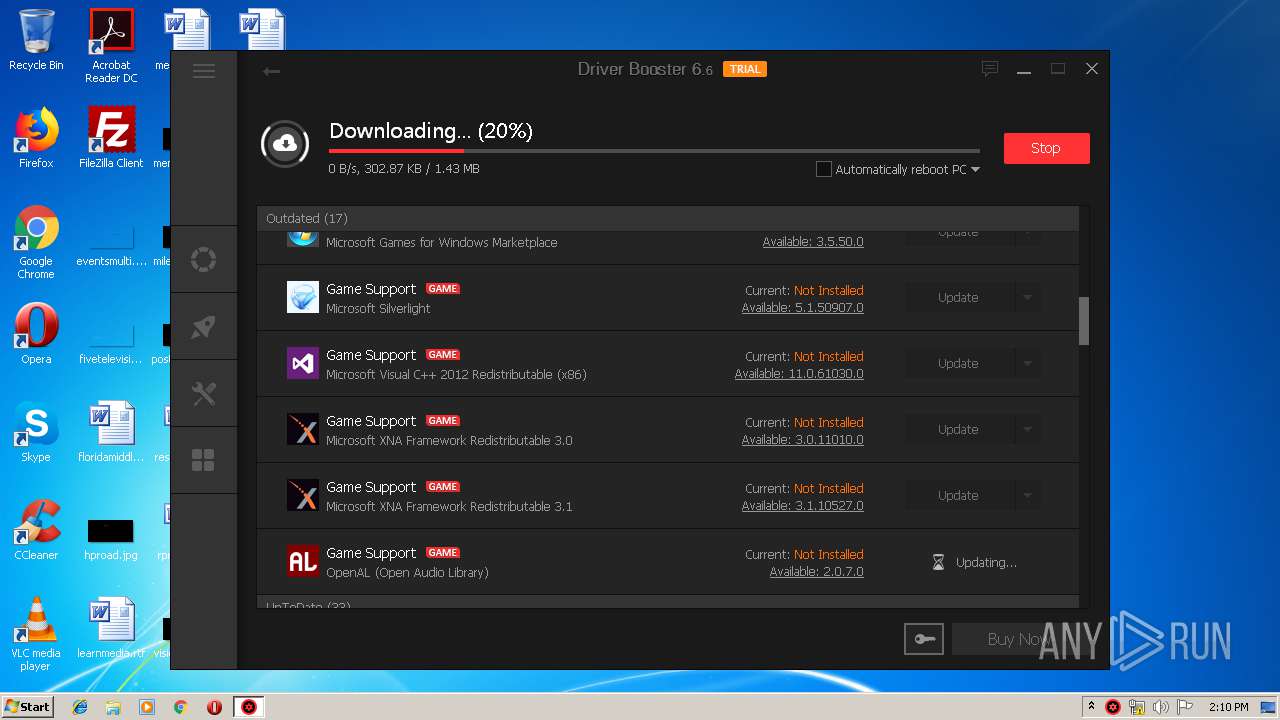Open Acrobat Reader DC desktop shortcut

pyautogui.click(x=111, y=46)
